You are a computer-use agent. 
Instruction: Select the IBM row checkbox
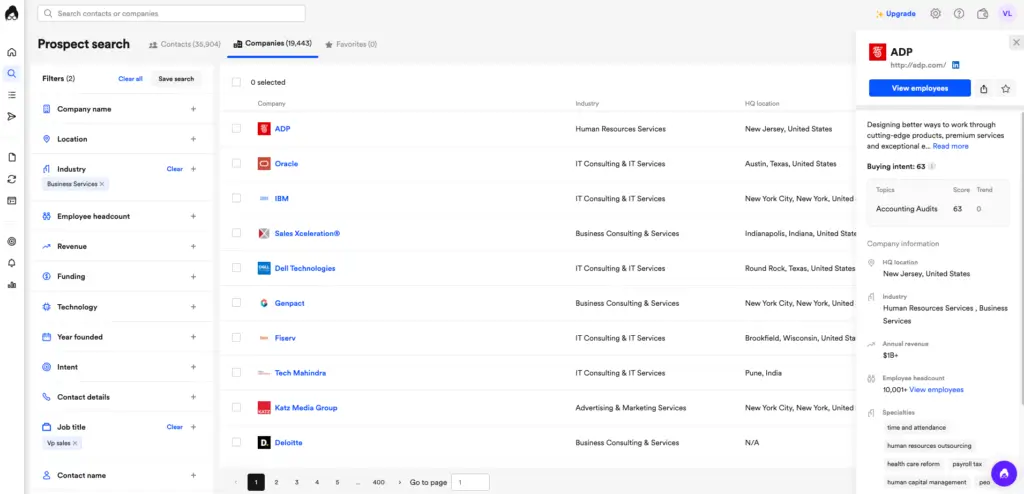(x=237, y=198)
